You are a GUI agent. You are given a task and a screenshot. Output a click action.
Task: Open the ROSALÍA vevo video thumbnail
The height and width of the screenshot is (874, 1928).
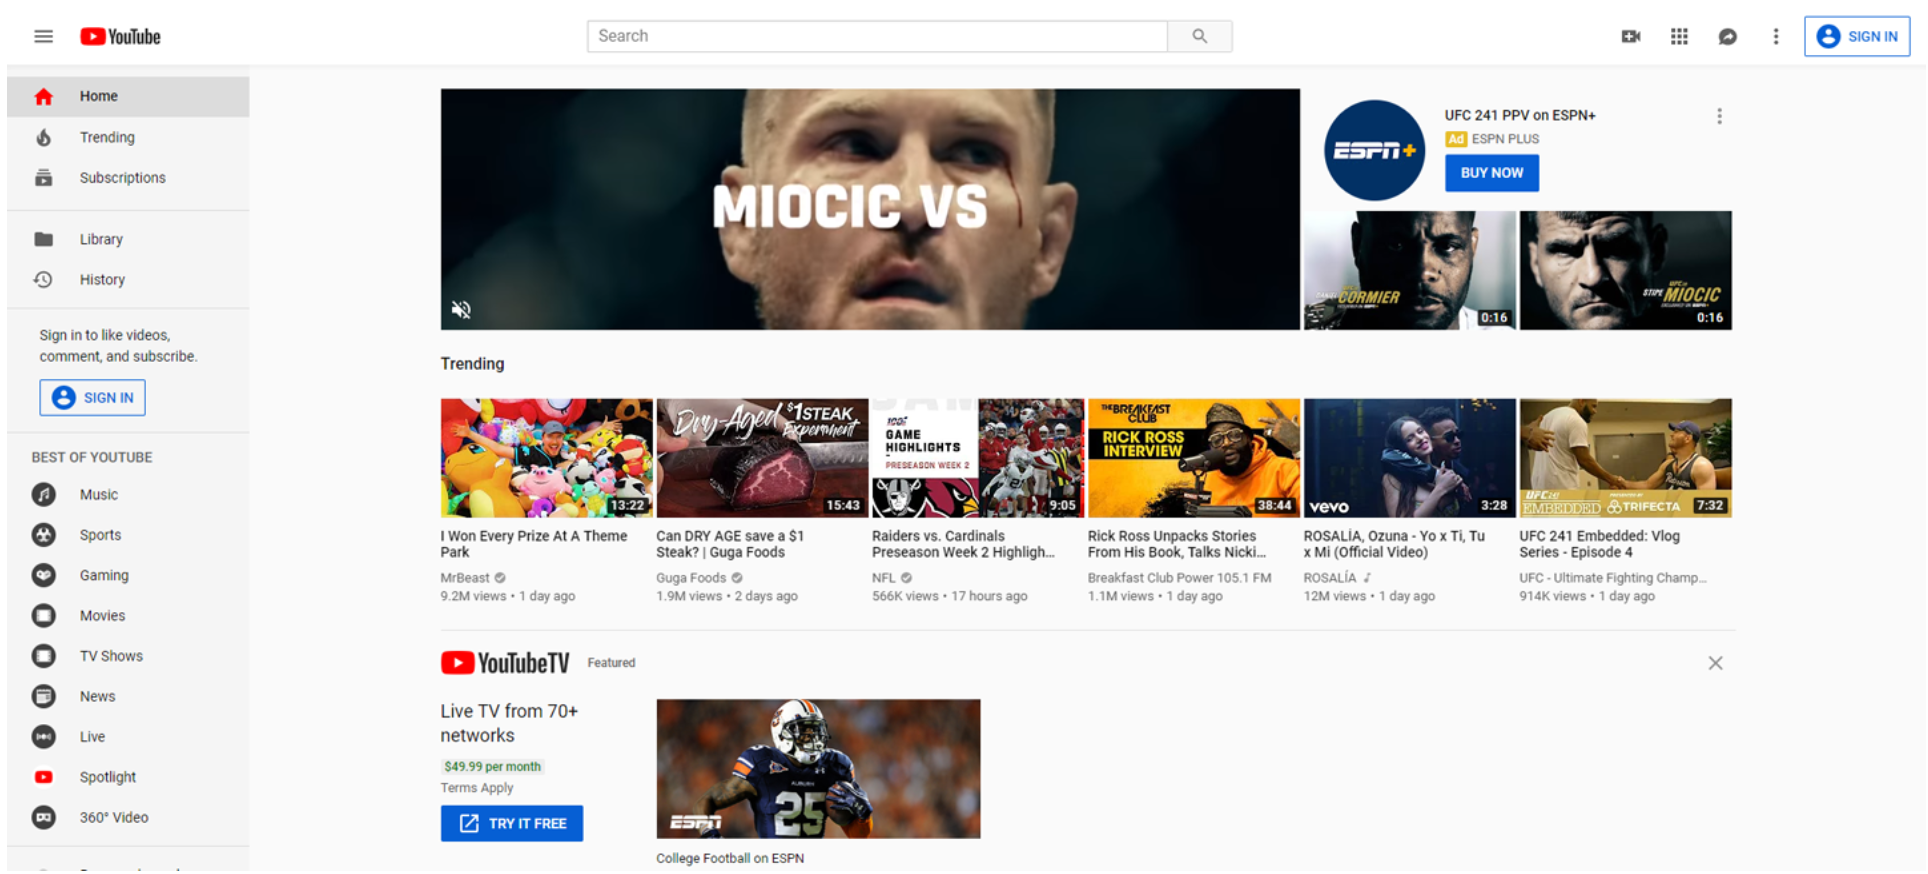click(x=1409, y=458)
